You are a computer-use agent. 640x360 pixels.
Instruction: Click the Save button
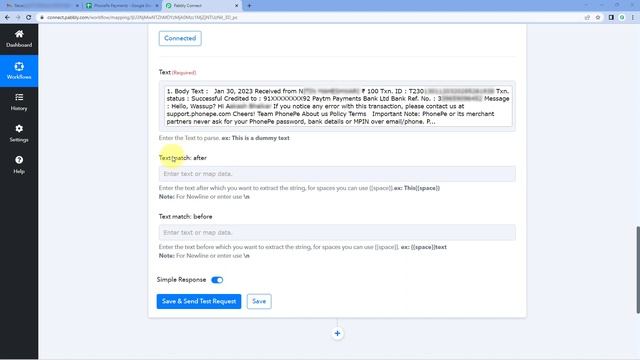(x=259, y=301)
